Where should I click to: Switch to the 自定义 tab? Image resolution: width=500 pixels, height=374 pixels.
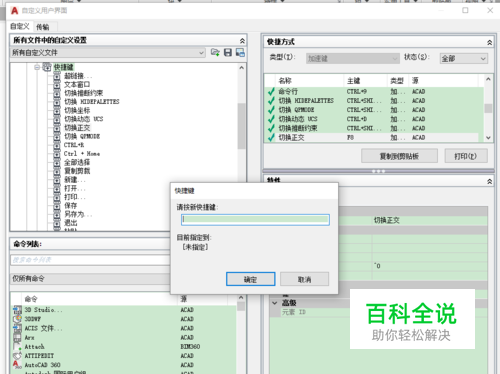(20, 26)
